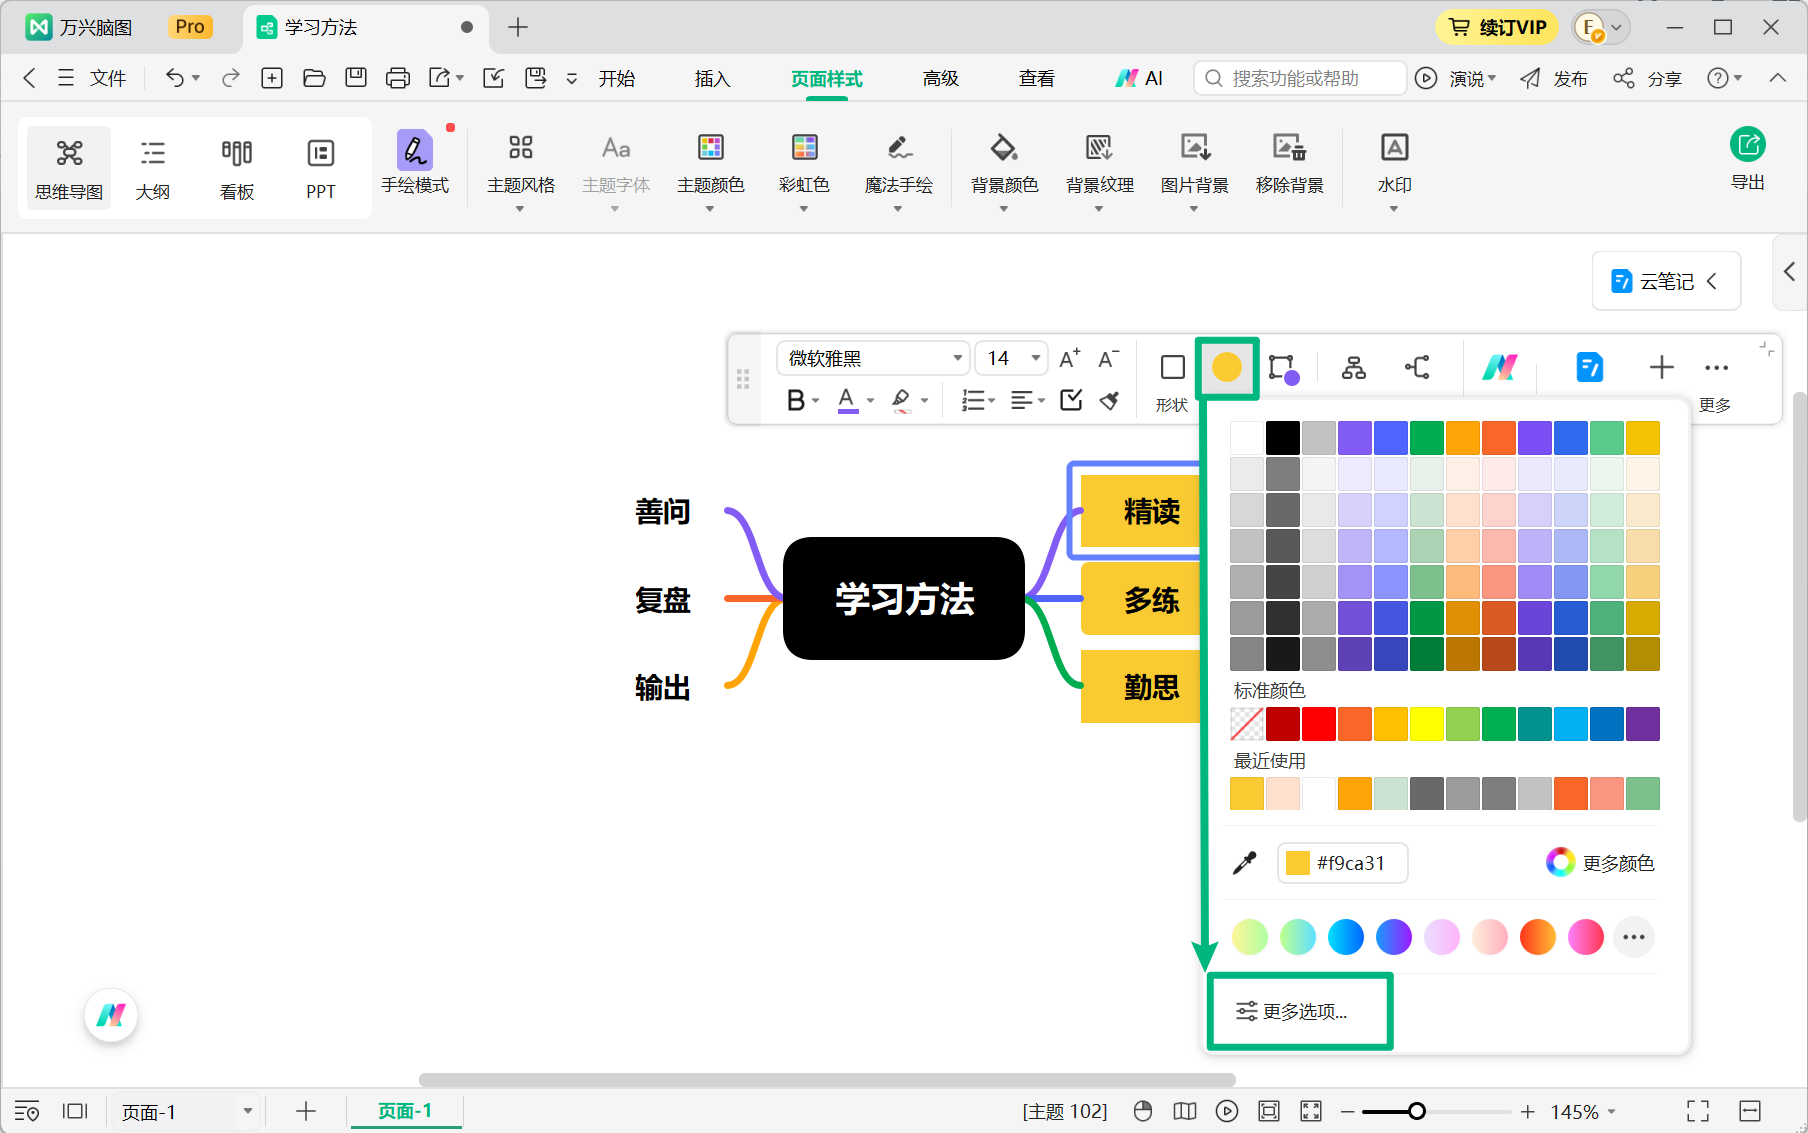Open the 微软雅黑 font family dropdown

[x=872, y=358]
